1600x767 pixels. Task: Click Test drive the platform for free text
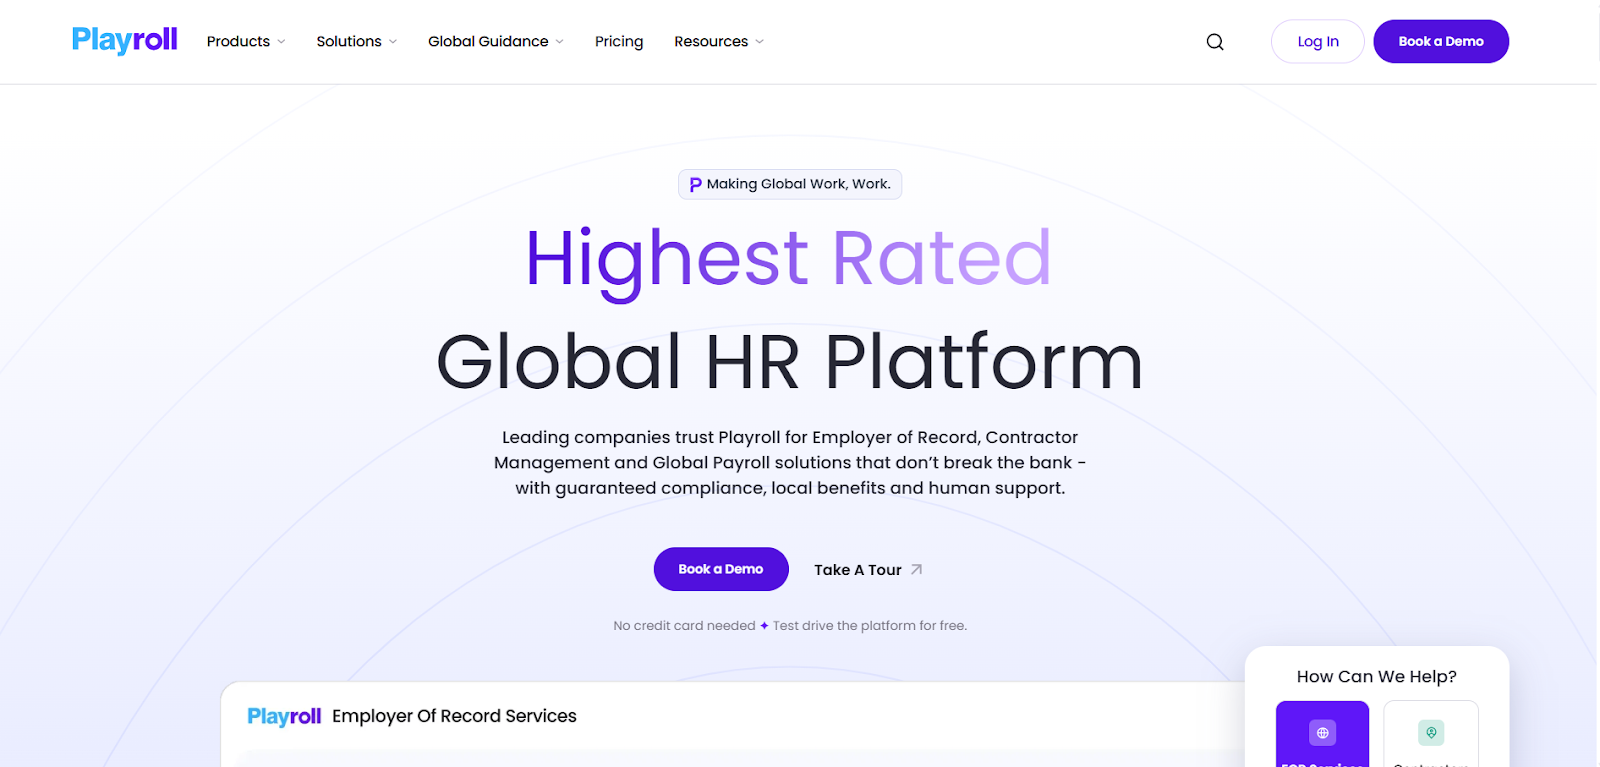coord(870,626)
